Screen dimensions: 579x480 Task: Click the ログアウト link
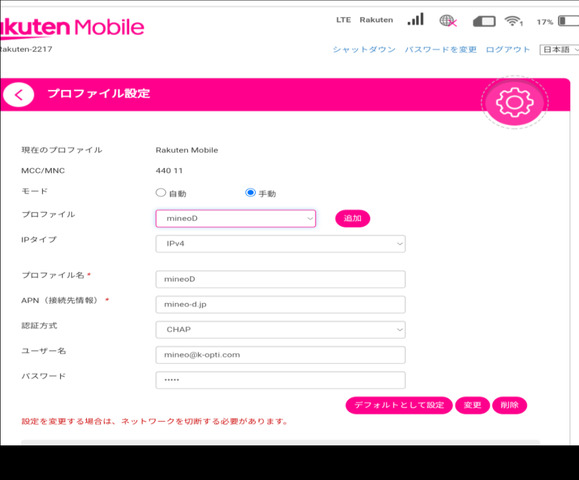pyautogui.click(x=508, y=49)
